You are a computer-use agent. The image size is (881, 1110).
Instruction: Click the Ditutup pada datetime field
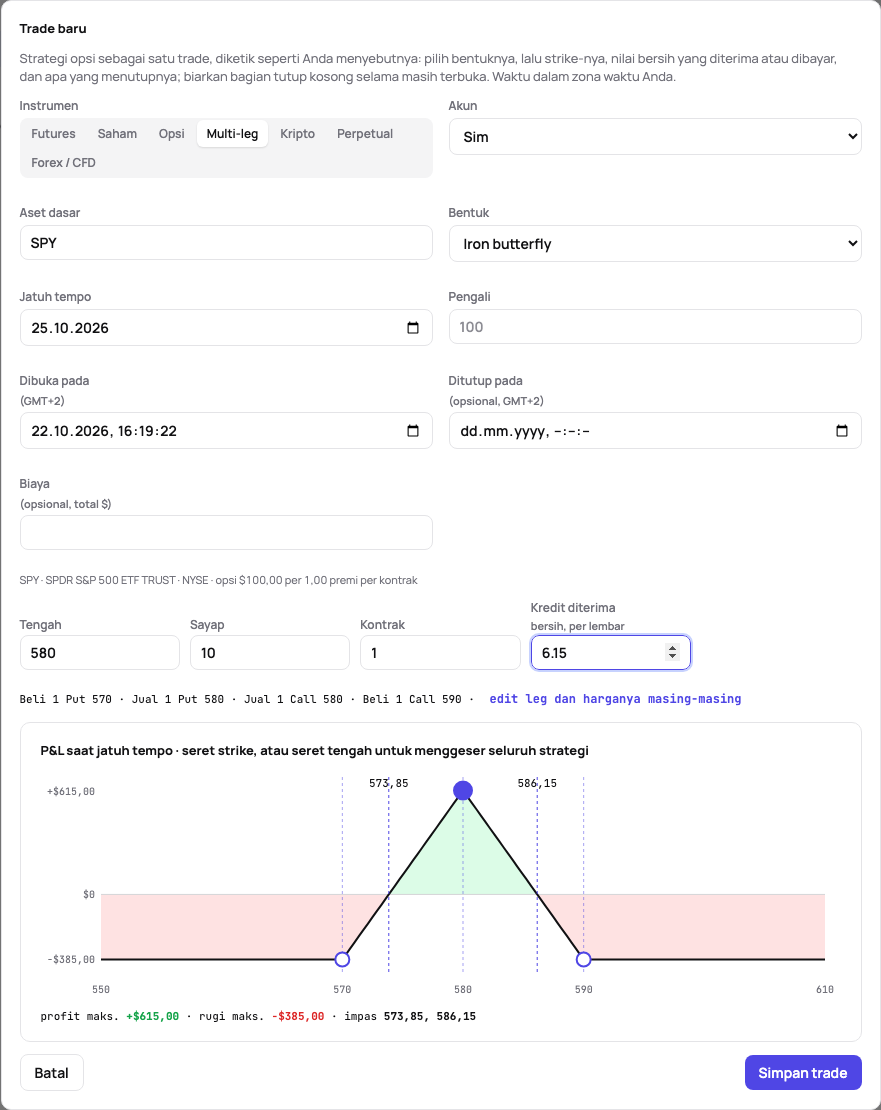(655, 431)
